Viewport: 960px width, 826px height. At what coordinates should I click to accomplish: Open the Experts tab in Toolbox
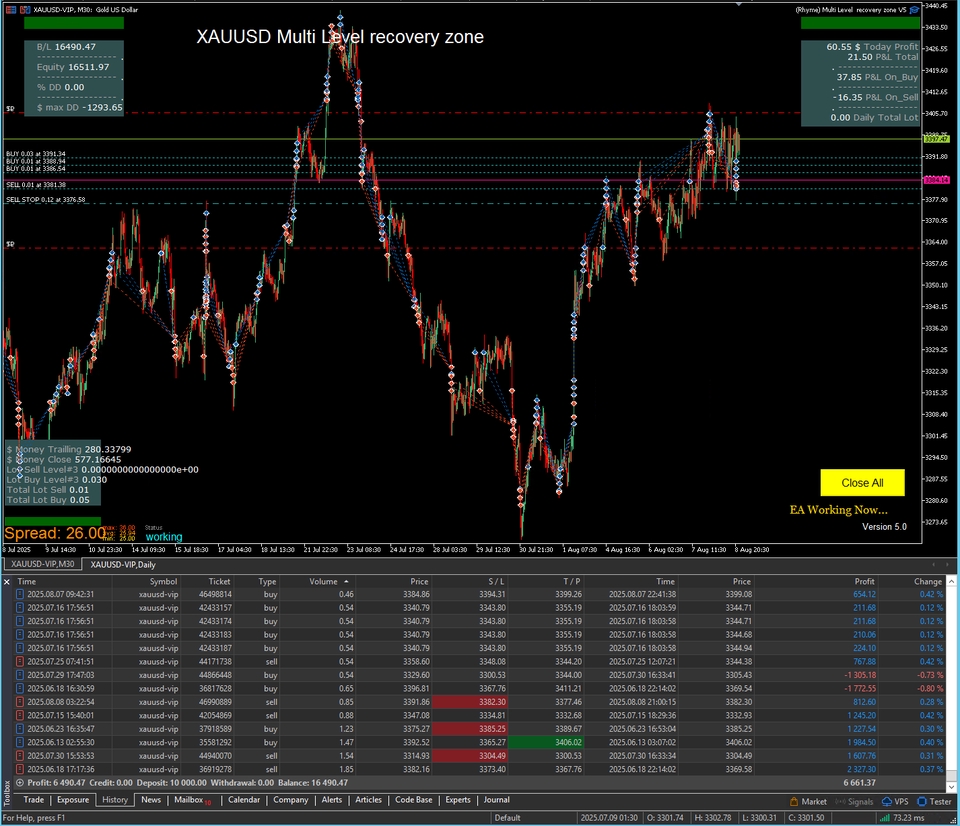[457, 800]
